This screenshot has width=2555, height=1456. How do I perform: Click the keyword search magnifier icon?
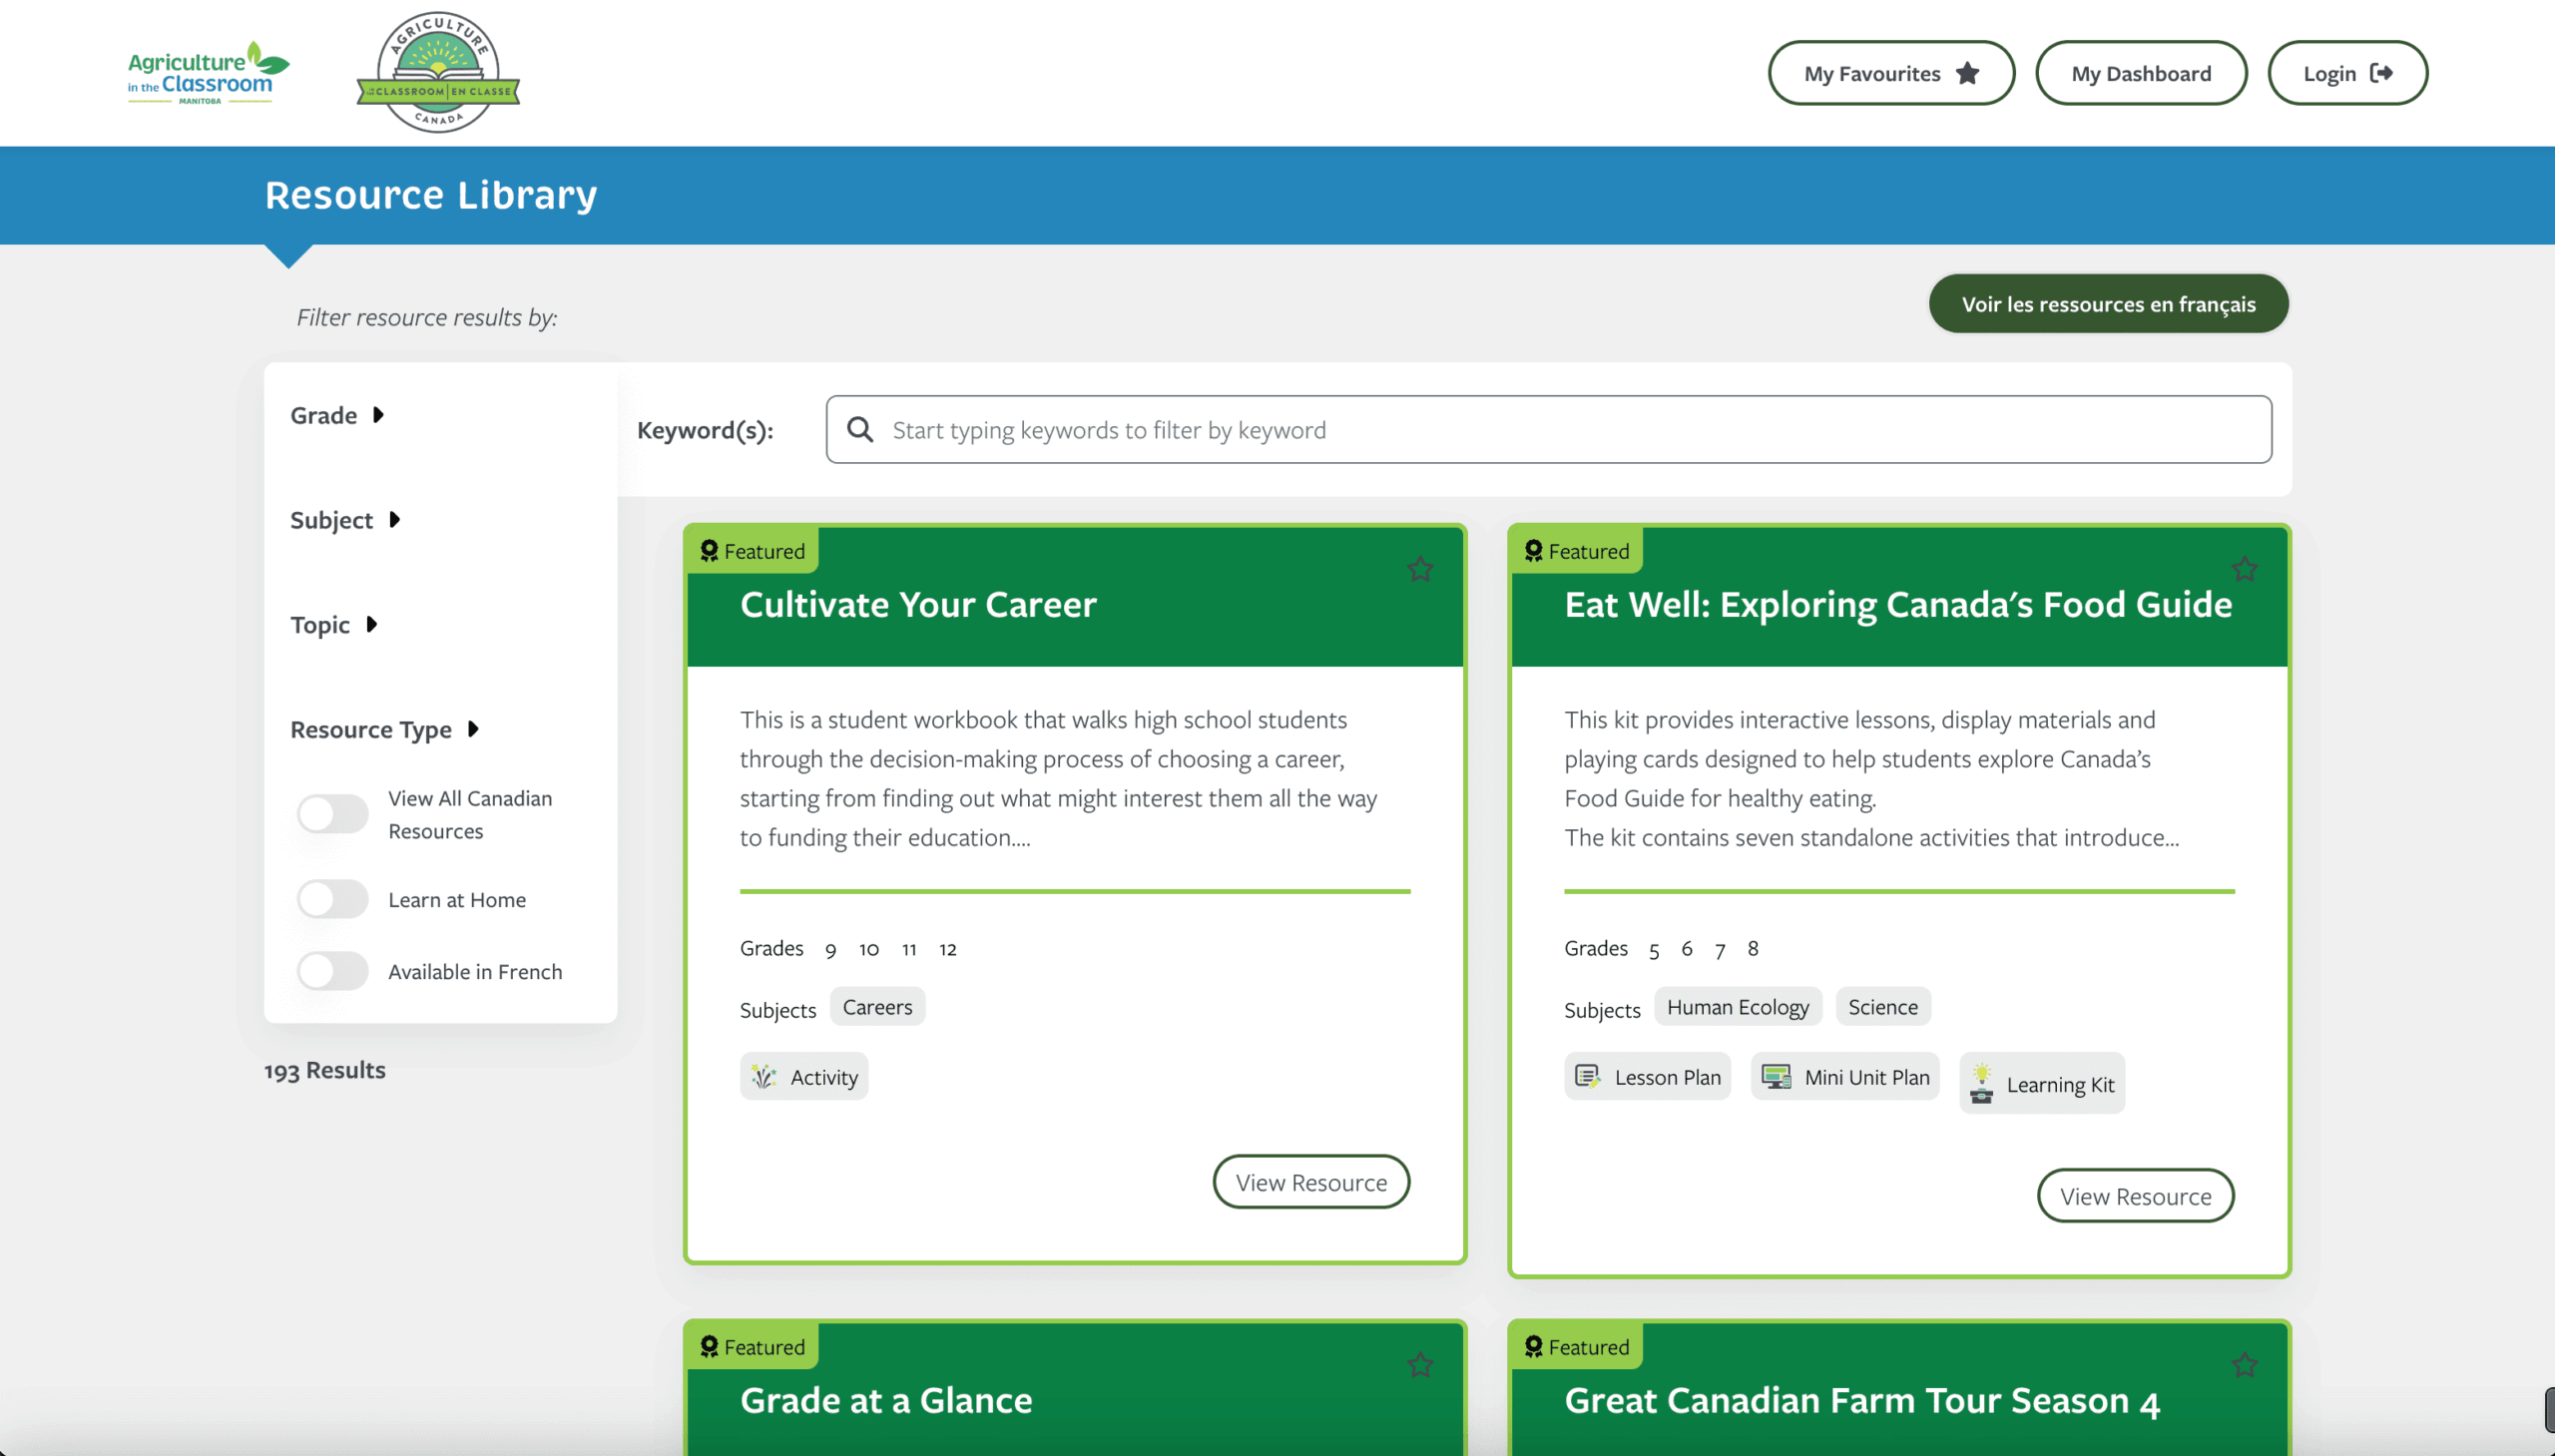tap(859, 429)
